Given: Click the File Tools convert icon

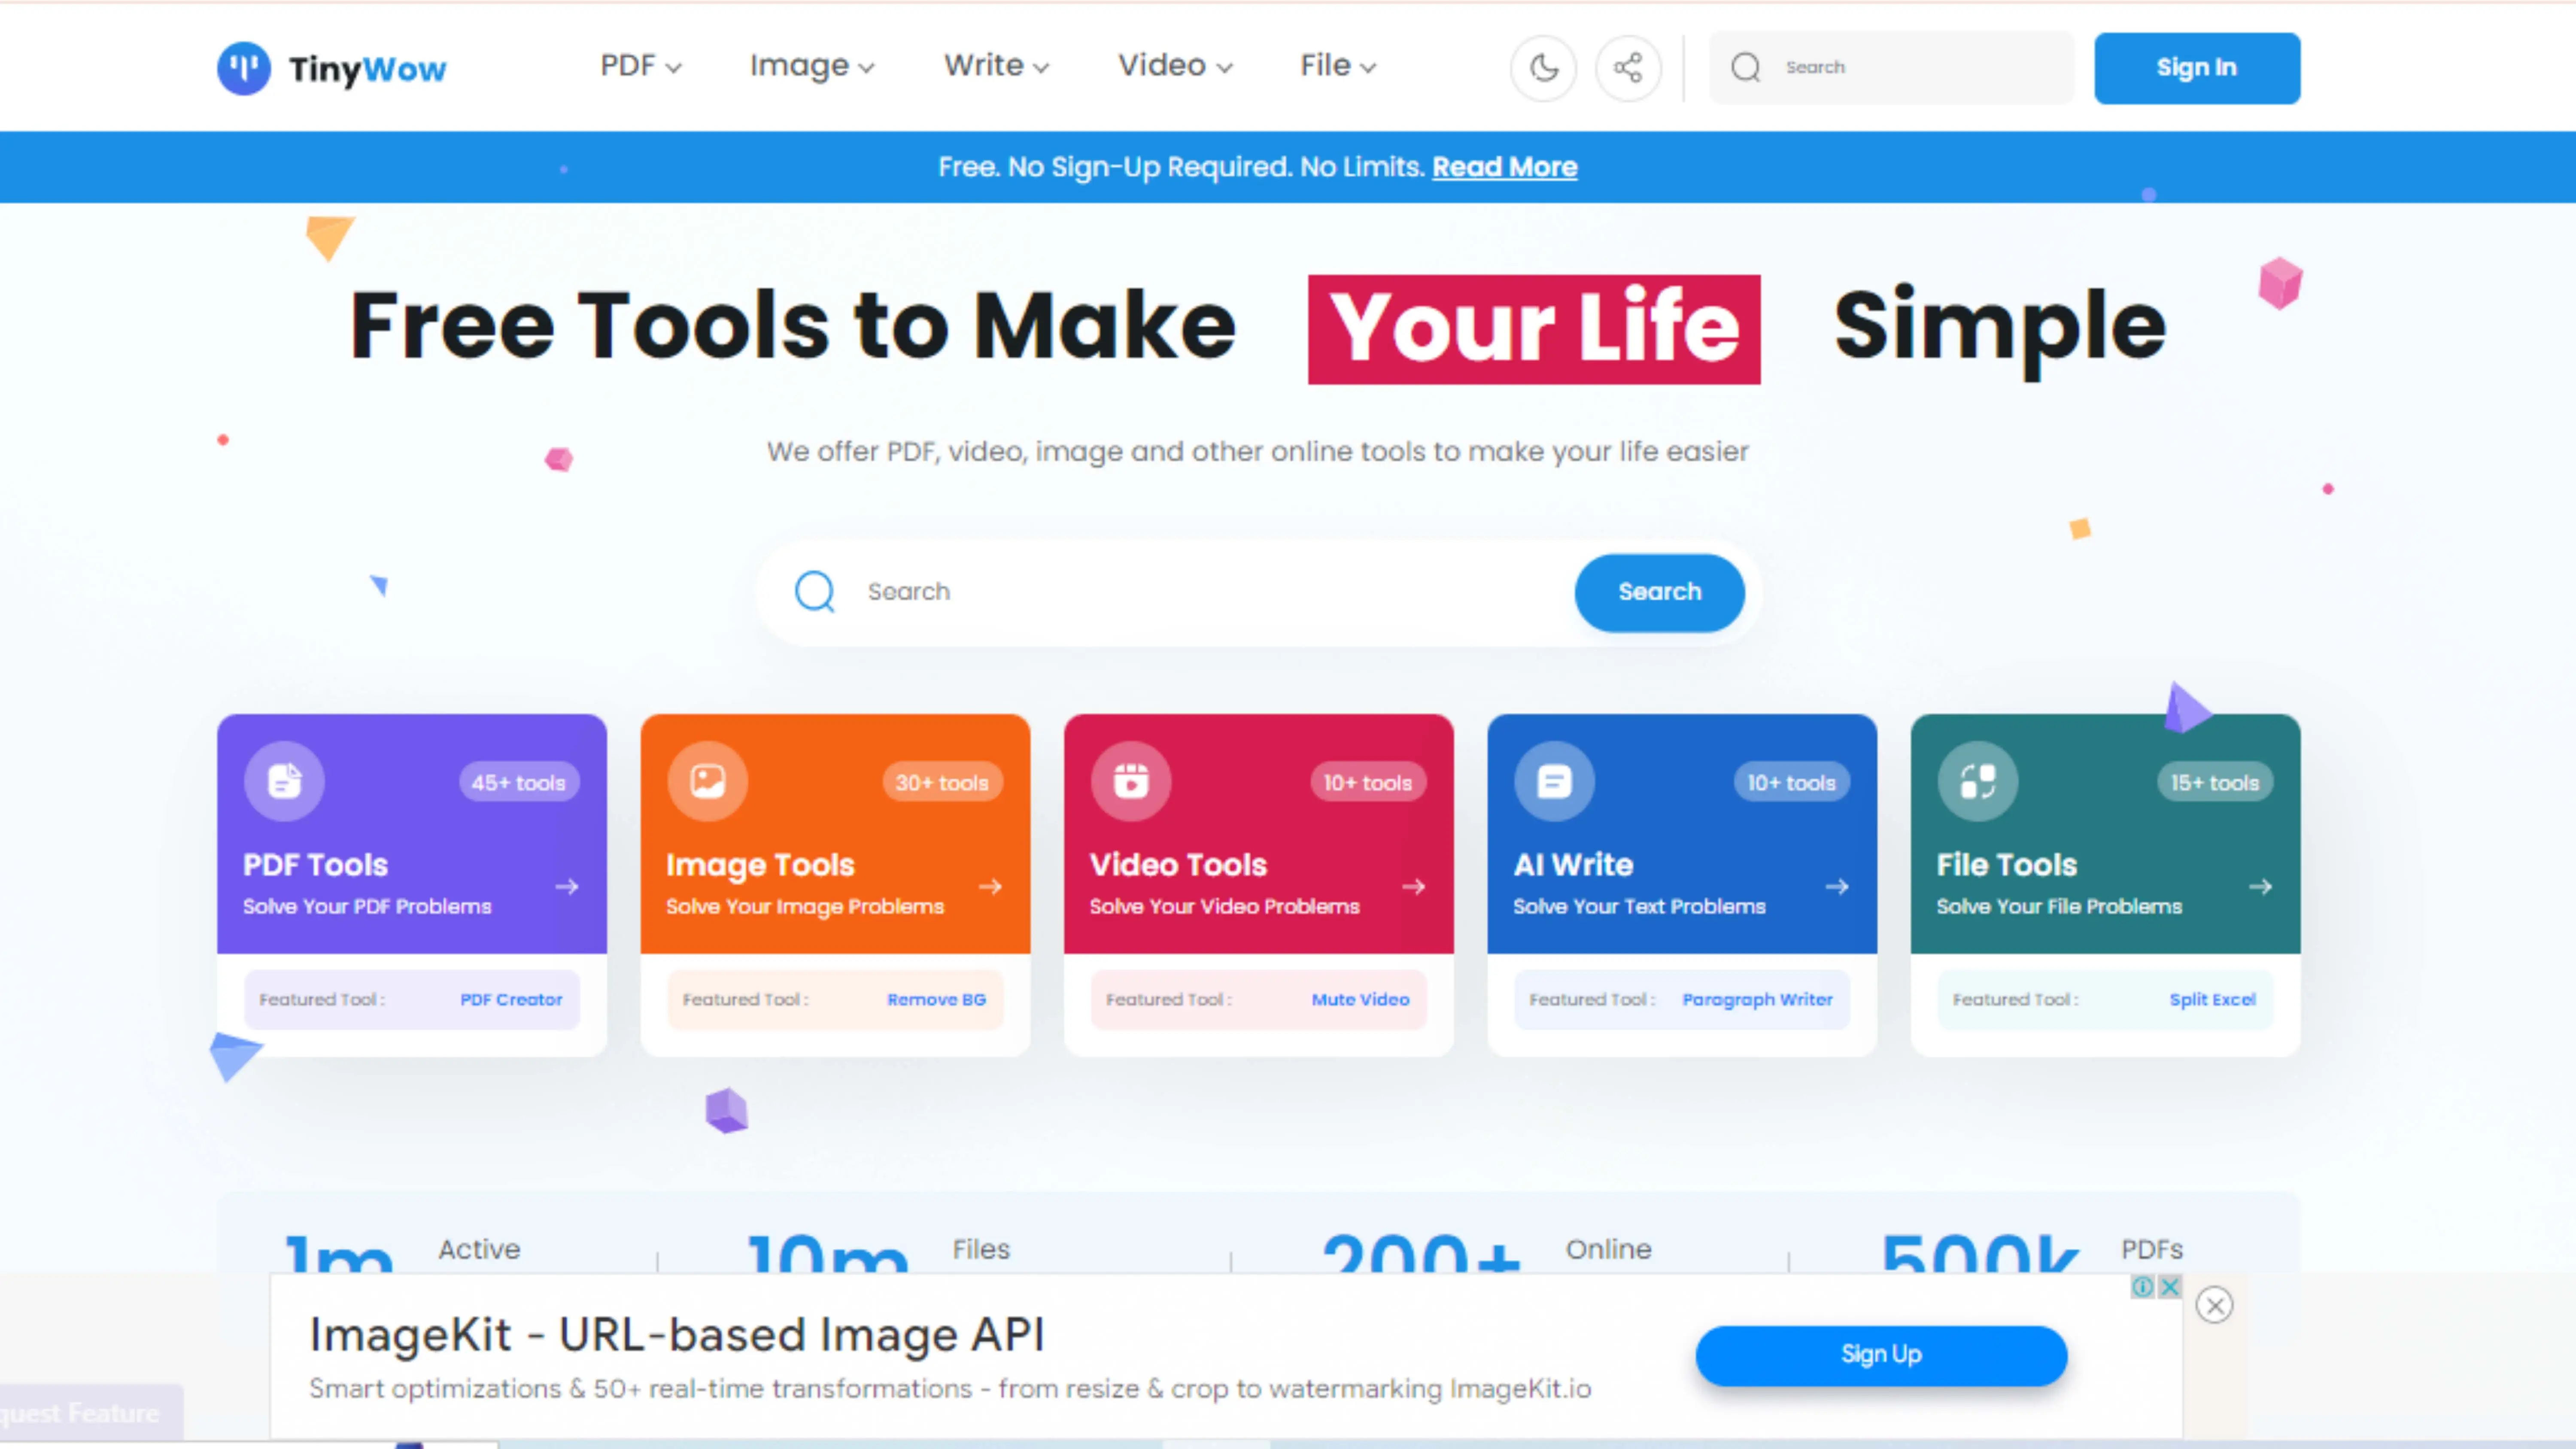Looking at the screenshot, I should pyautogui.click(x=1977, y=781).
